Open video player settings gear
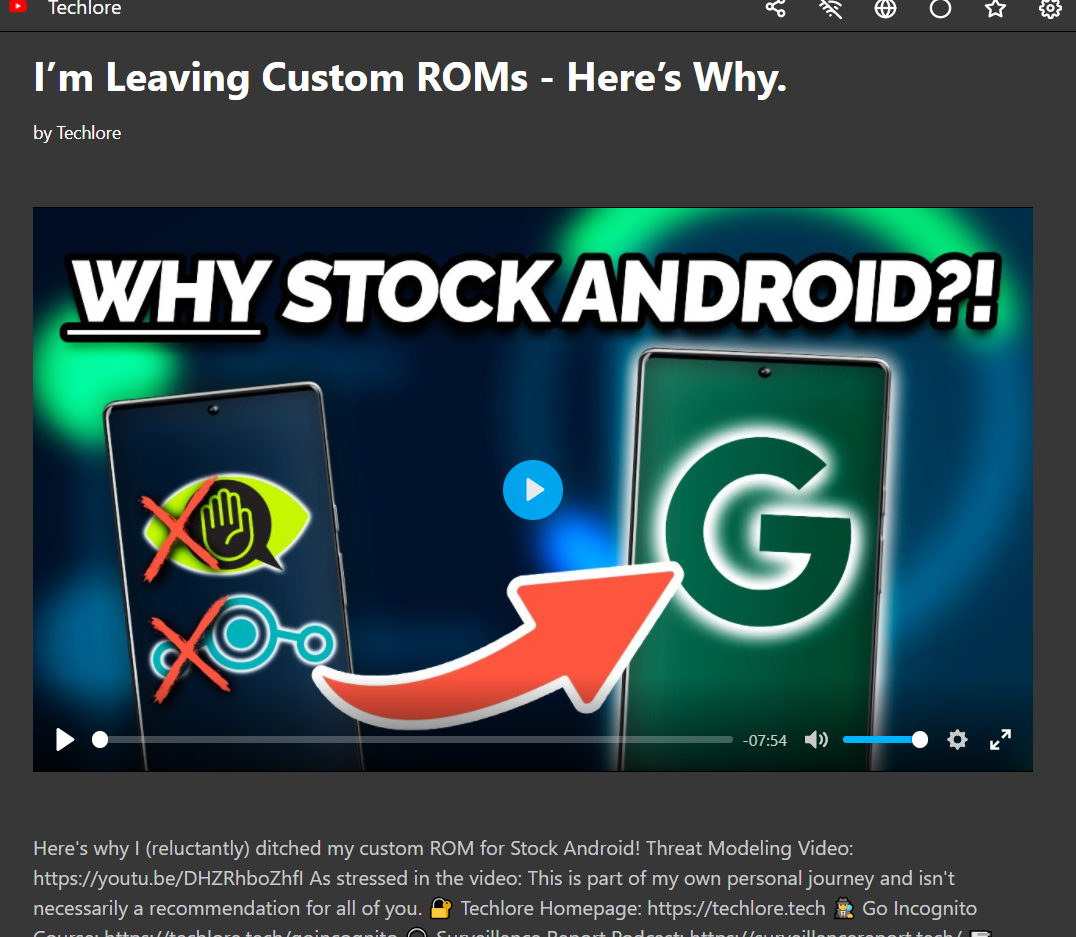The height and width of the screenshot is (937, 1076). point(957,740)
